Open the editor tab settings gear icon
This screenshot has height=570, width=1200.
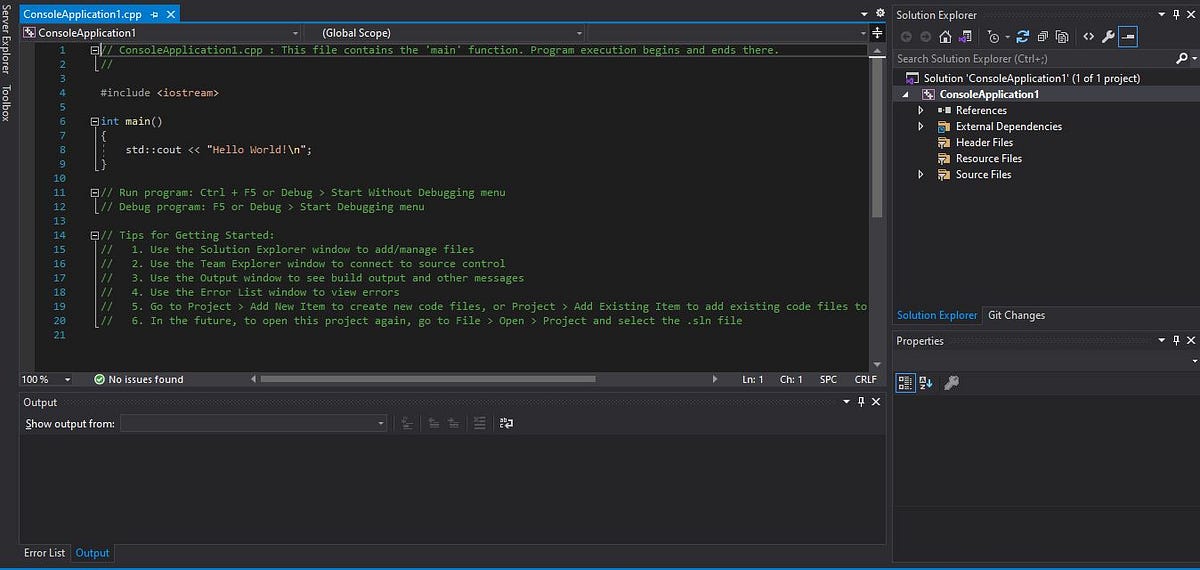(880, 14)
